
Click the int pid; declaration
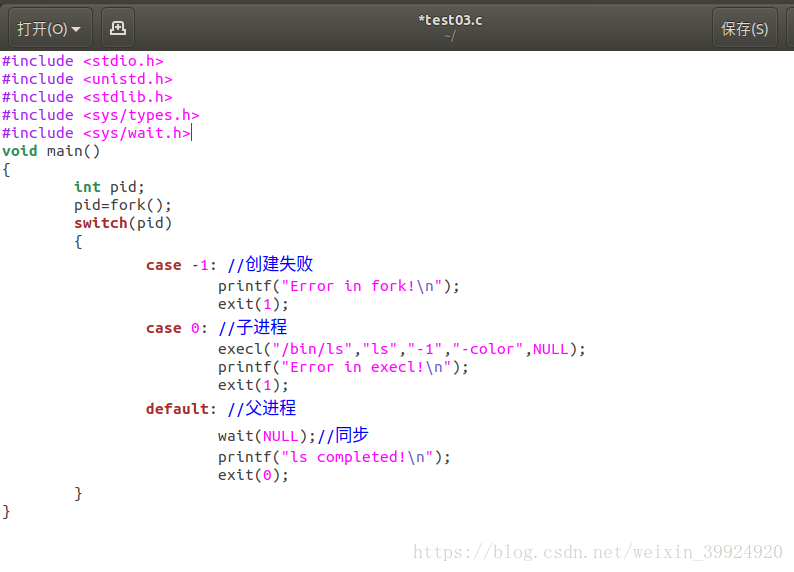[x=109, y=187]
